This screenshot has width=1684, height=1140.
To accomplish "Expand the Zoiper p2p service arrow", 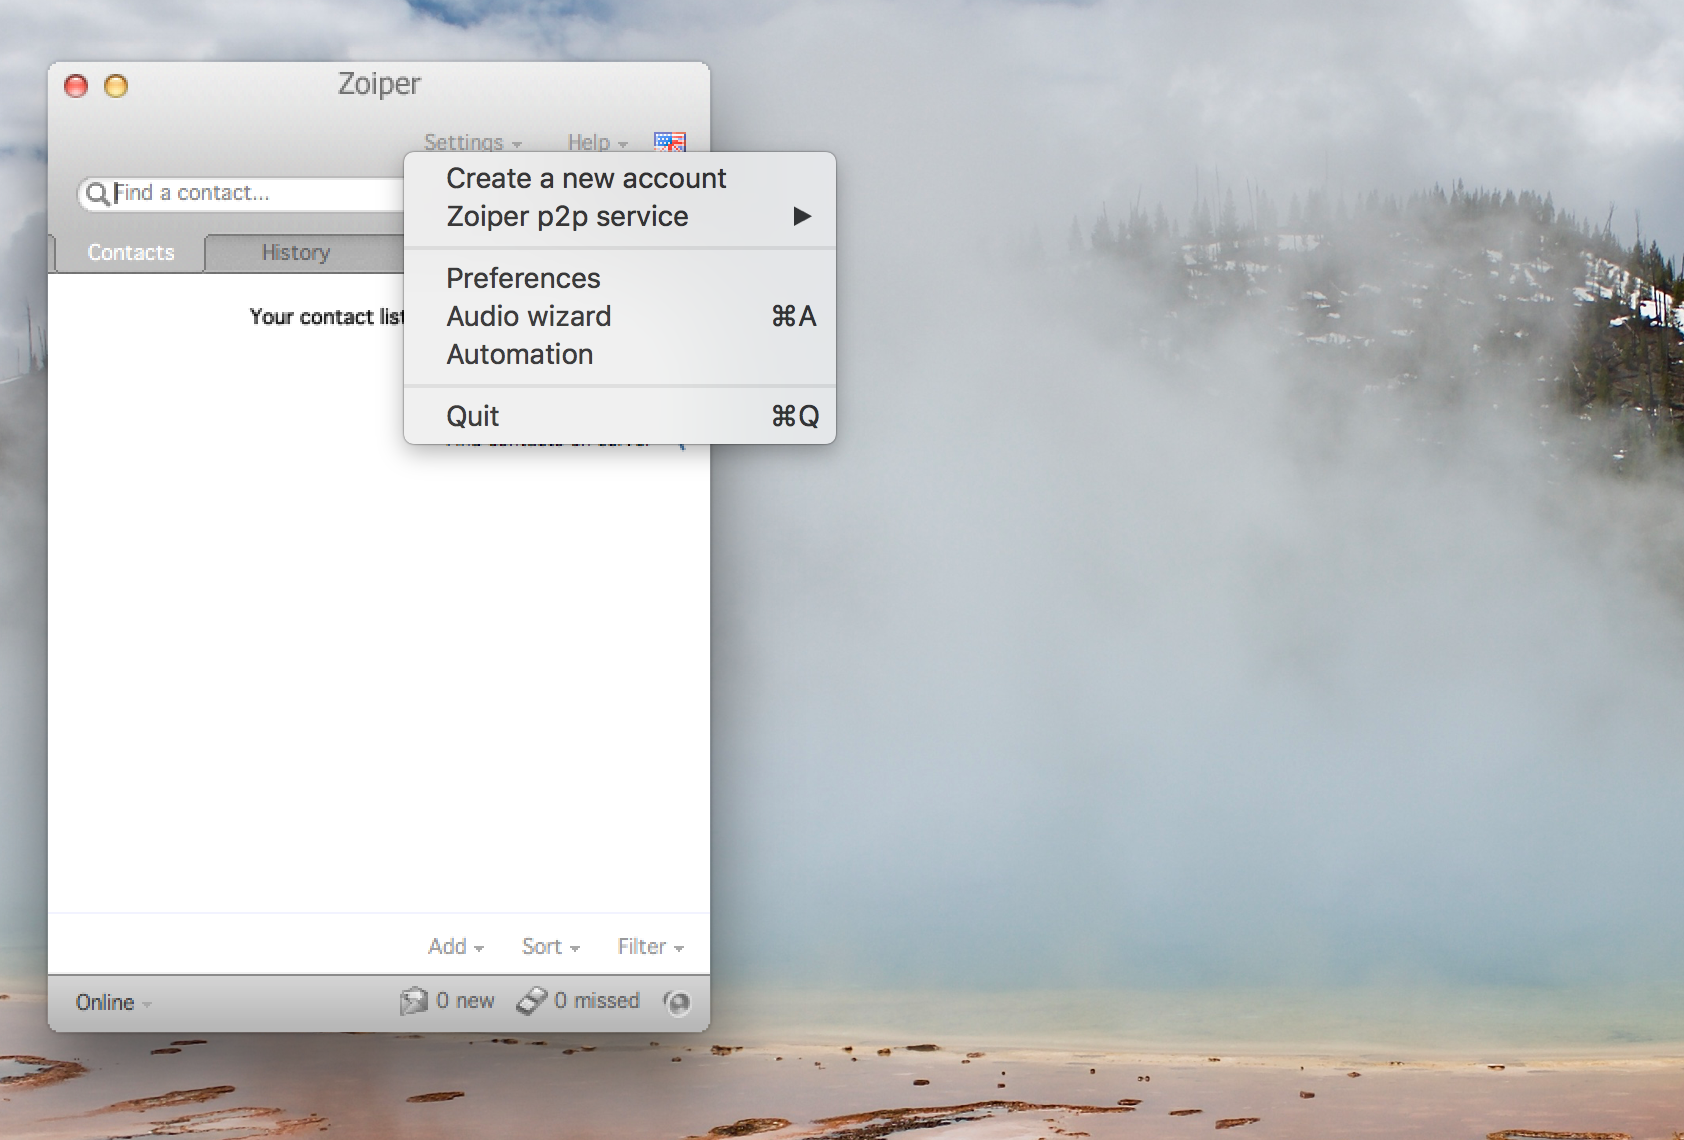I will coord(802,216).
